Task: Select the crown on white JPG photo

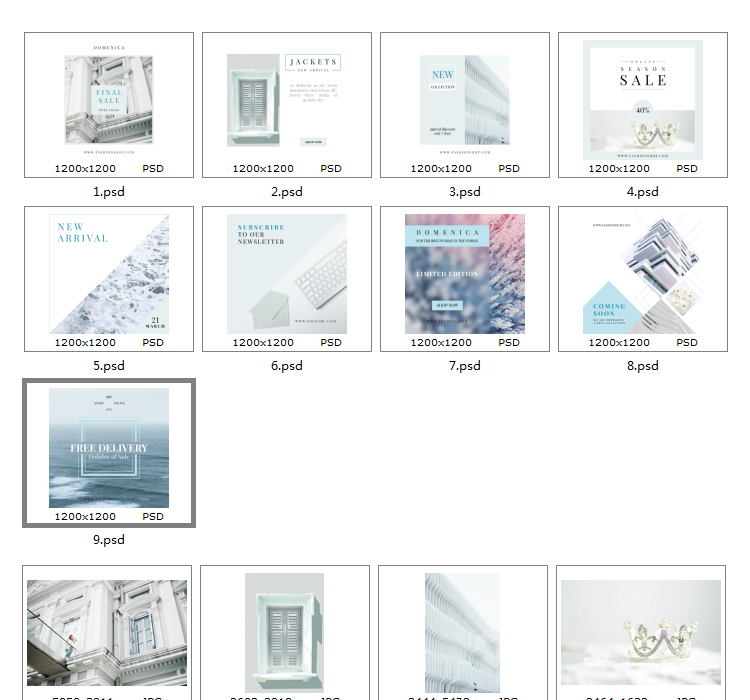Action: coord(641,632)
